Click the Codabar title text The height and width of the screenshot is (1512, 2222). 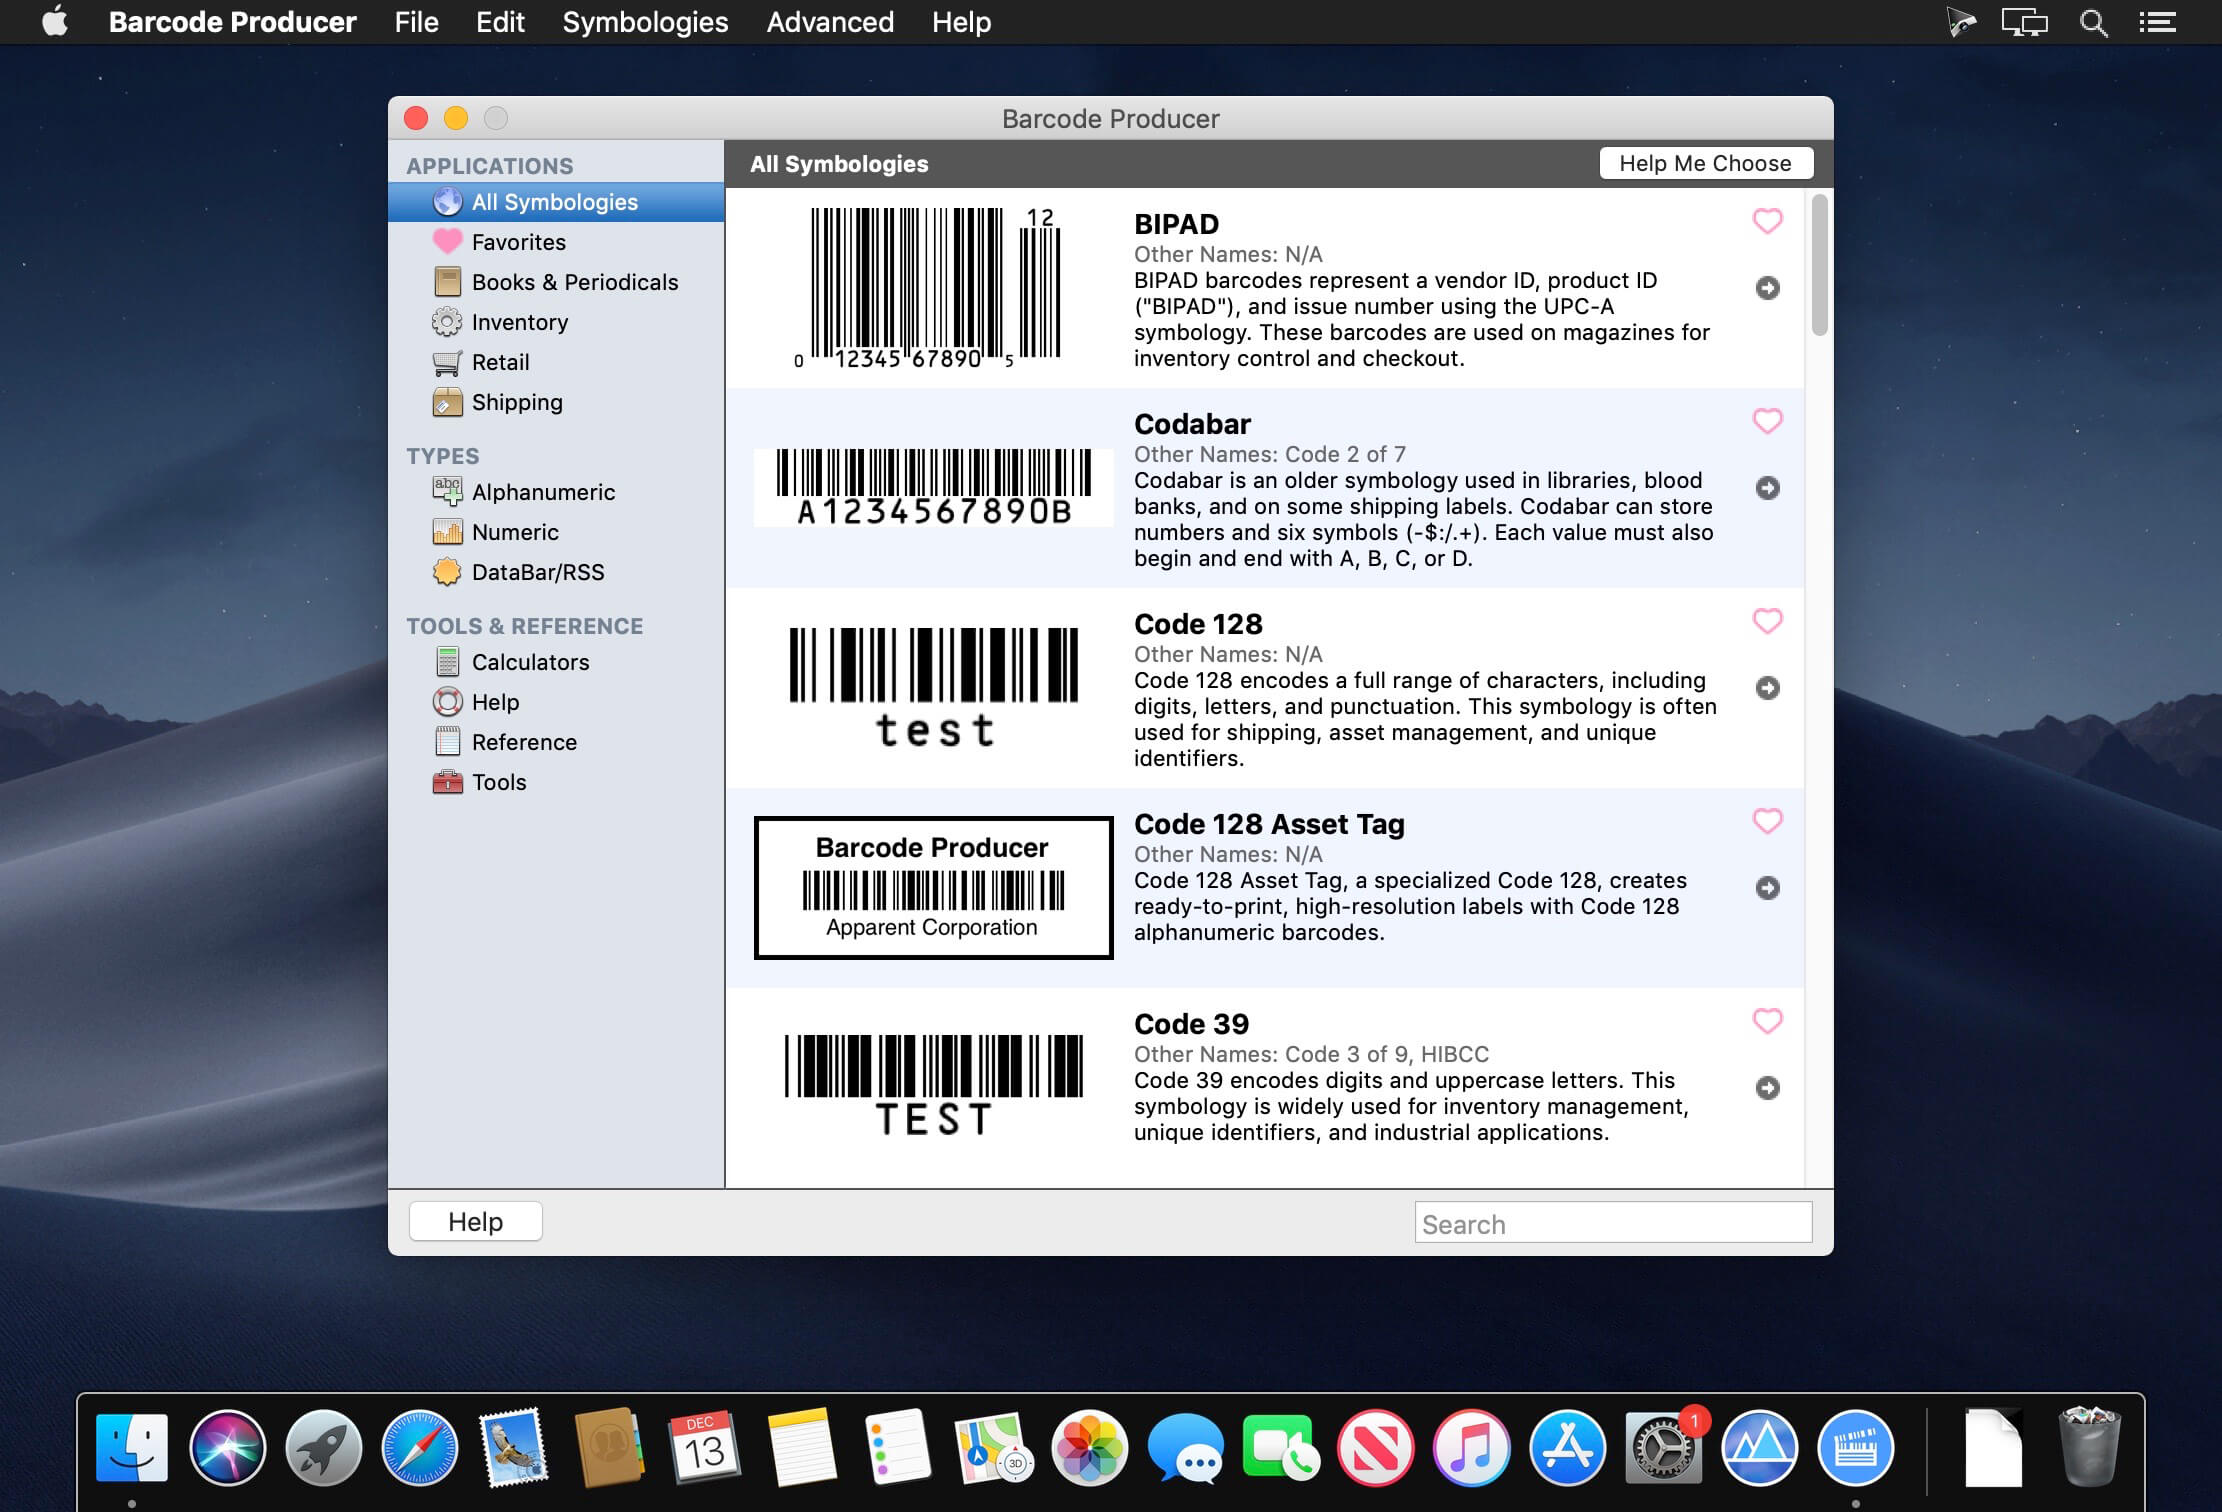(1192, 424)
